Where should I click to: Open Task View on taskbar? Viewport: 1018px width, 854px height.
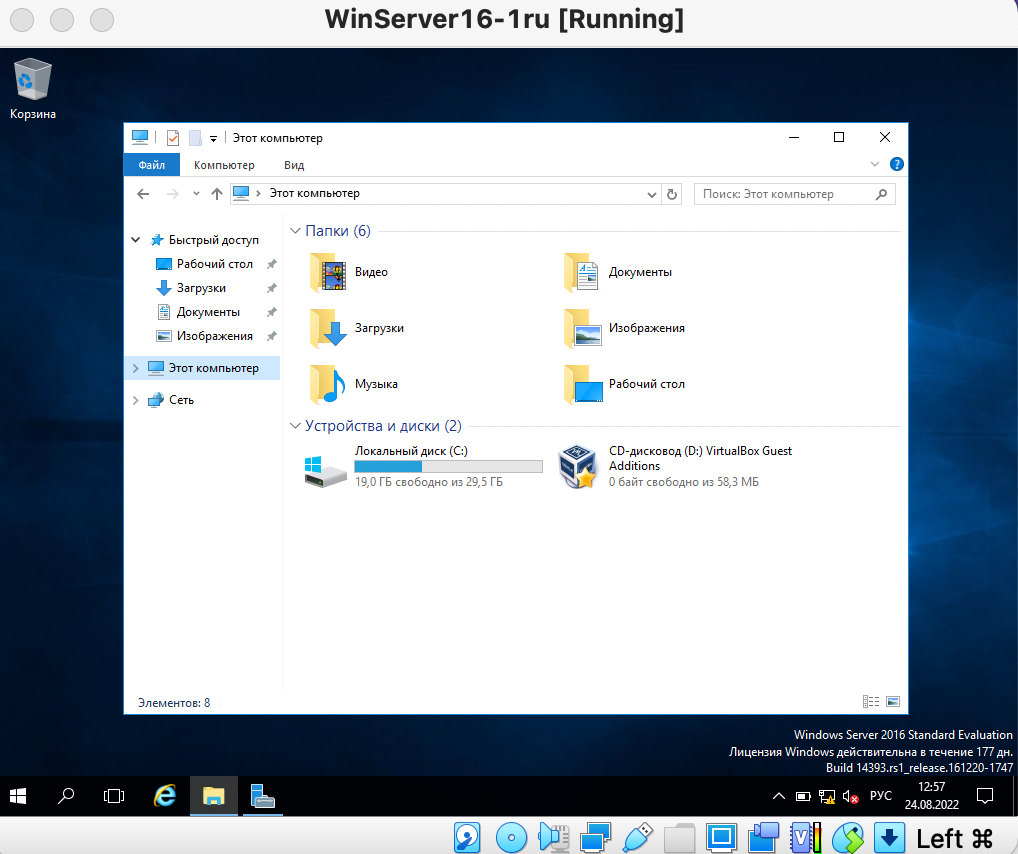click(x=114, y=796)
